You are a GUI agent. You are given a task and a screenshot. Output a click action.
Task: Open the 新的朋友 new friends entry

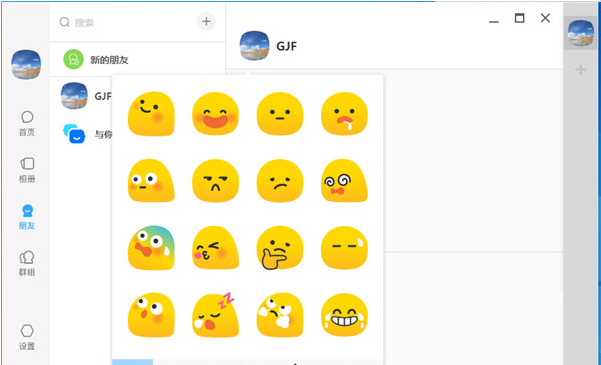coord(137,59)
